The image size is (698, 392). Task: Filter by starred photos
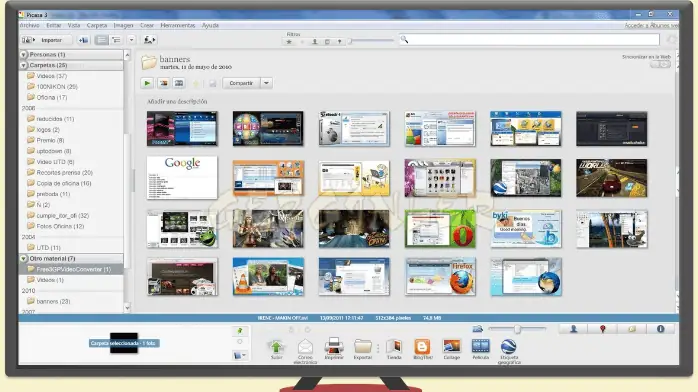(x=289, y=42)
